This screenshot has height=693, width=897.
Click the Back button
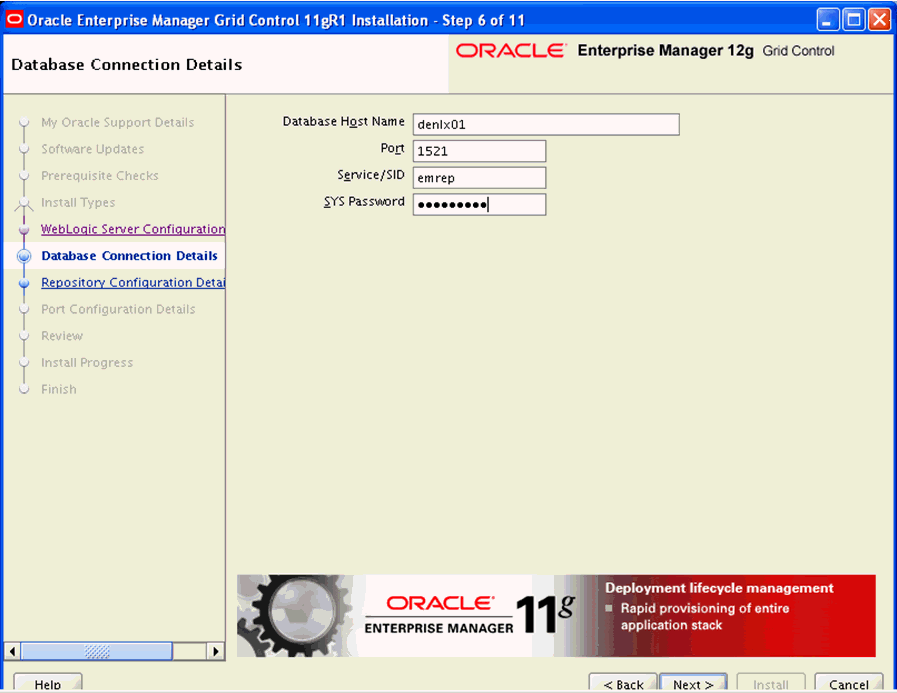point(623,683)
